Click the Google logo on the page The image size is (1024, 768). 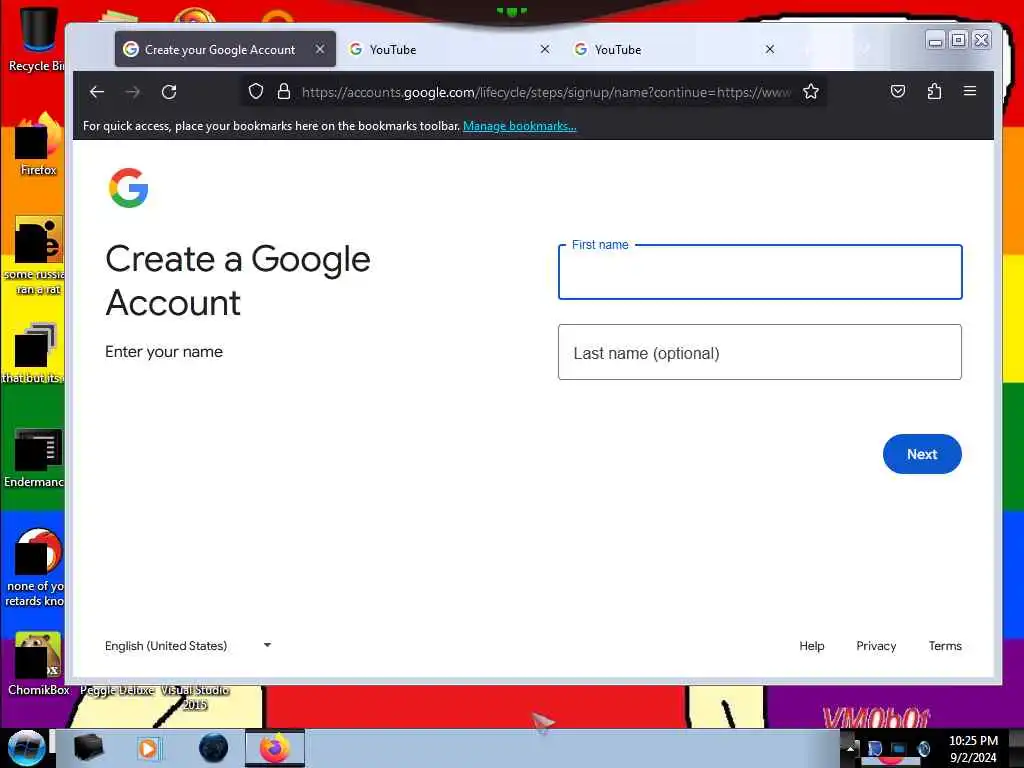pyautogui.click(x=129, y=188)
